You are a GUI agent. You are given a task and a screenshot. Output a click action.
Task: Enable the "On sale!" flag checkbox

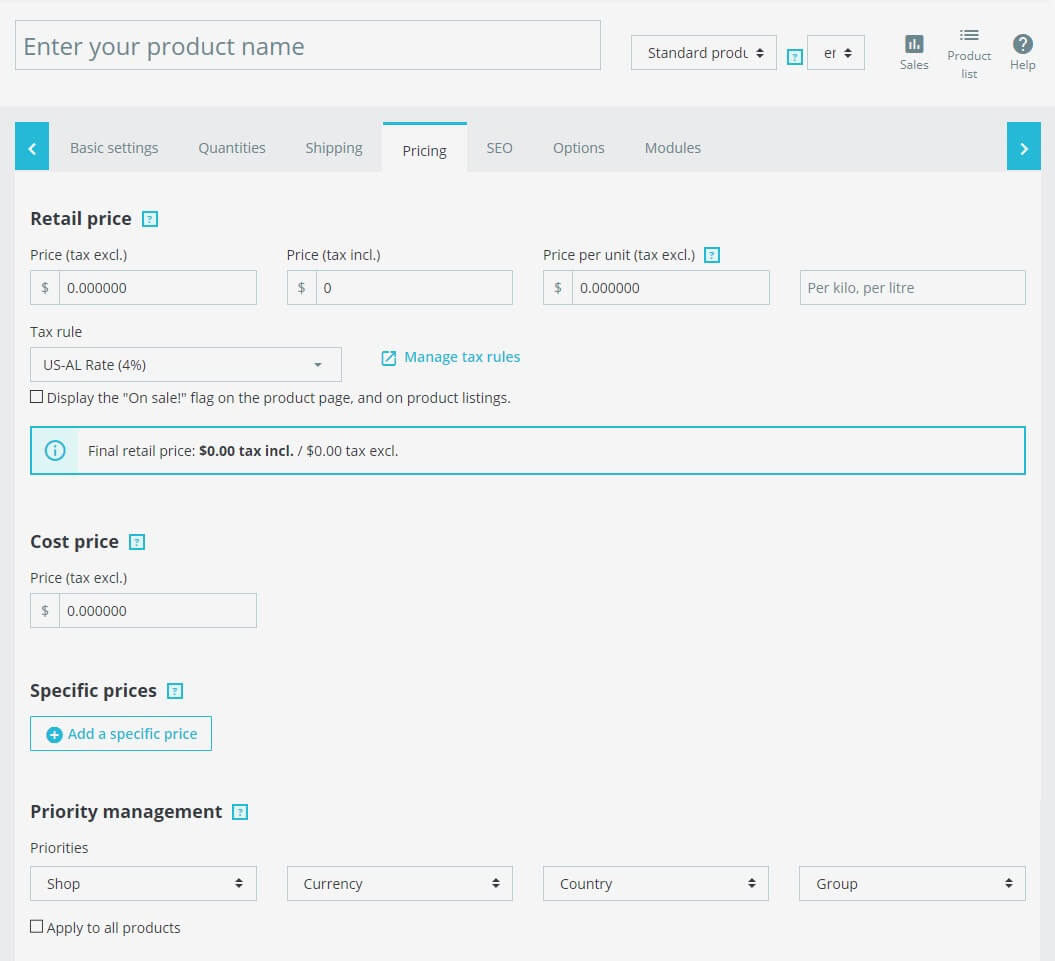[x=37, y=396]
